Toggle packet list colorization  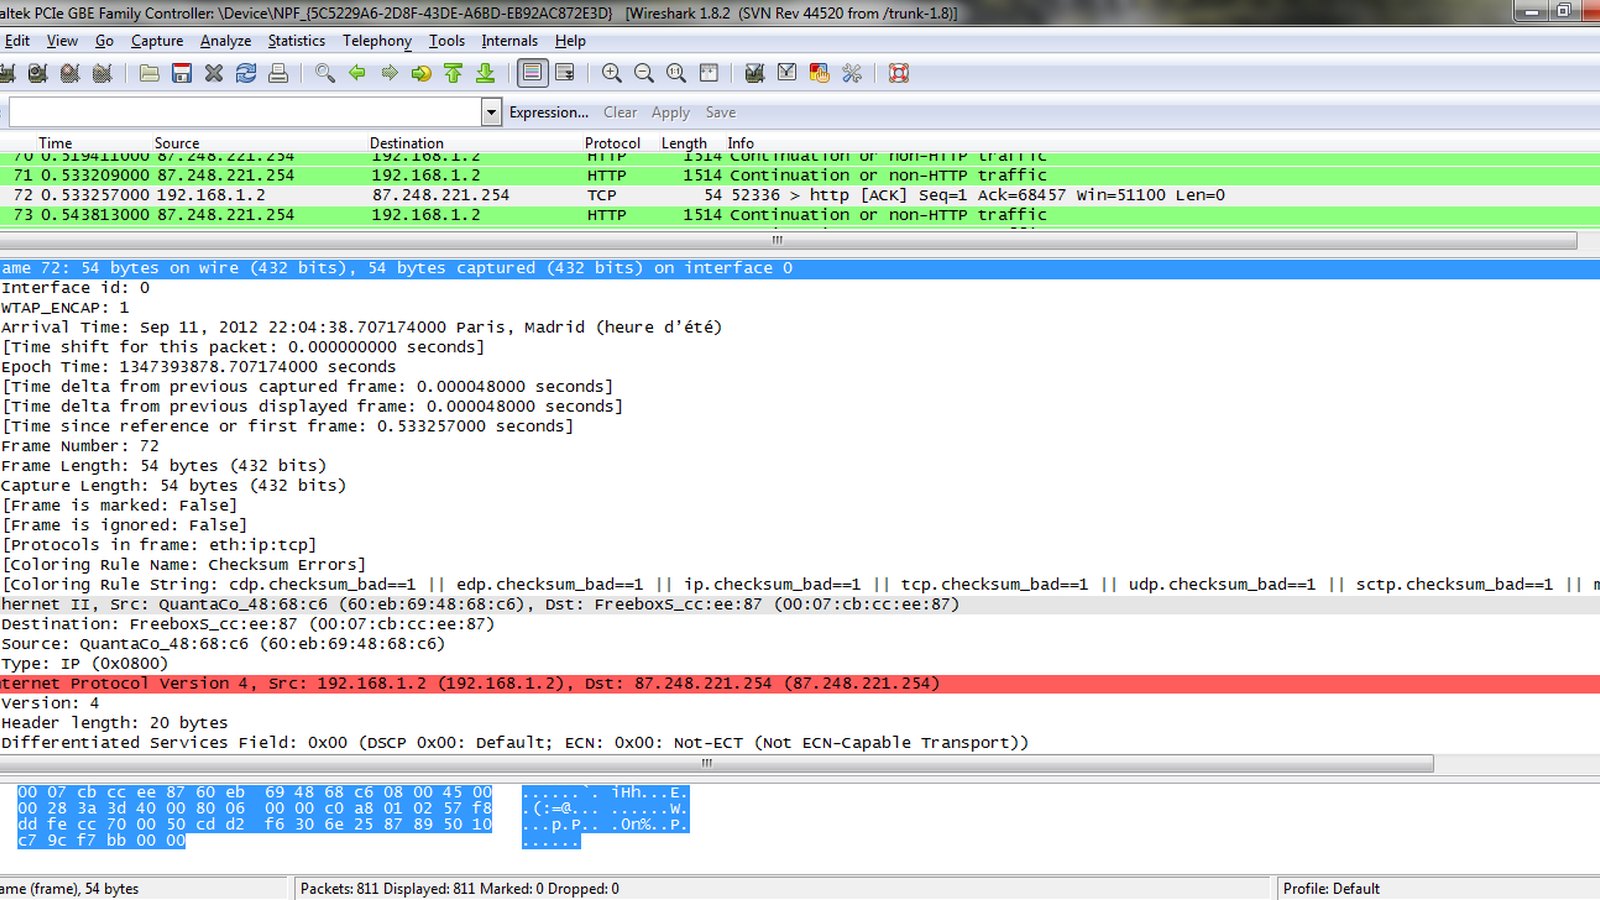tap(533, 73)
